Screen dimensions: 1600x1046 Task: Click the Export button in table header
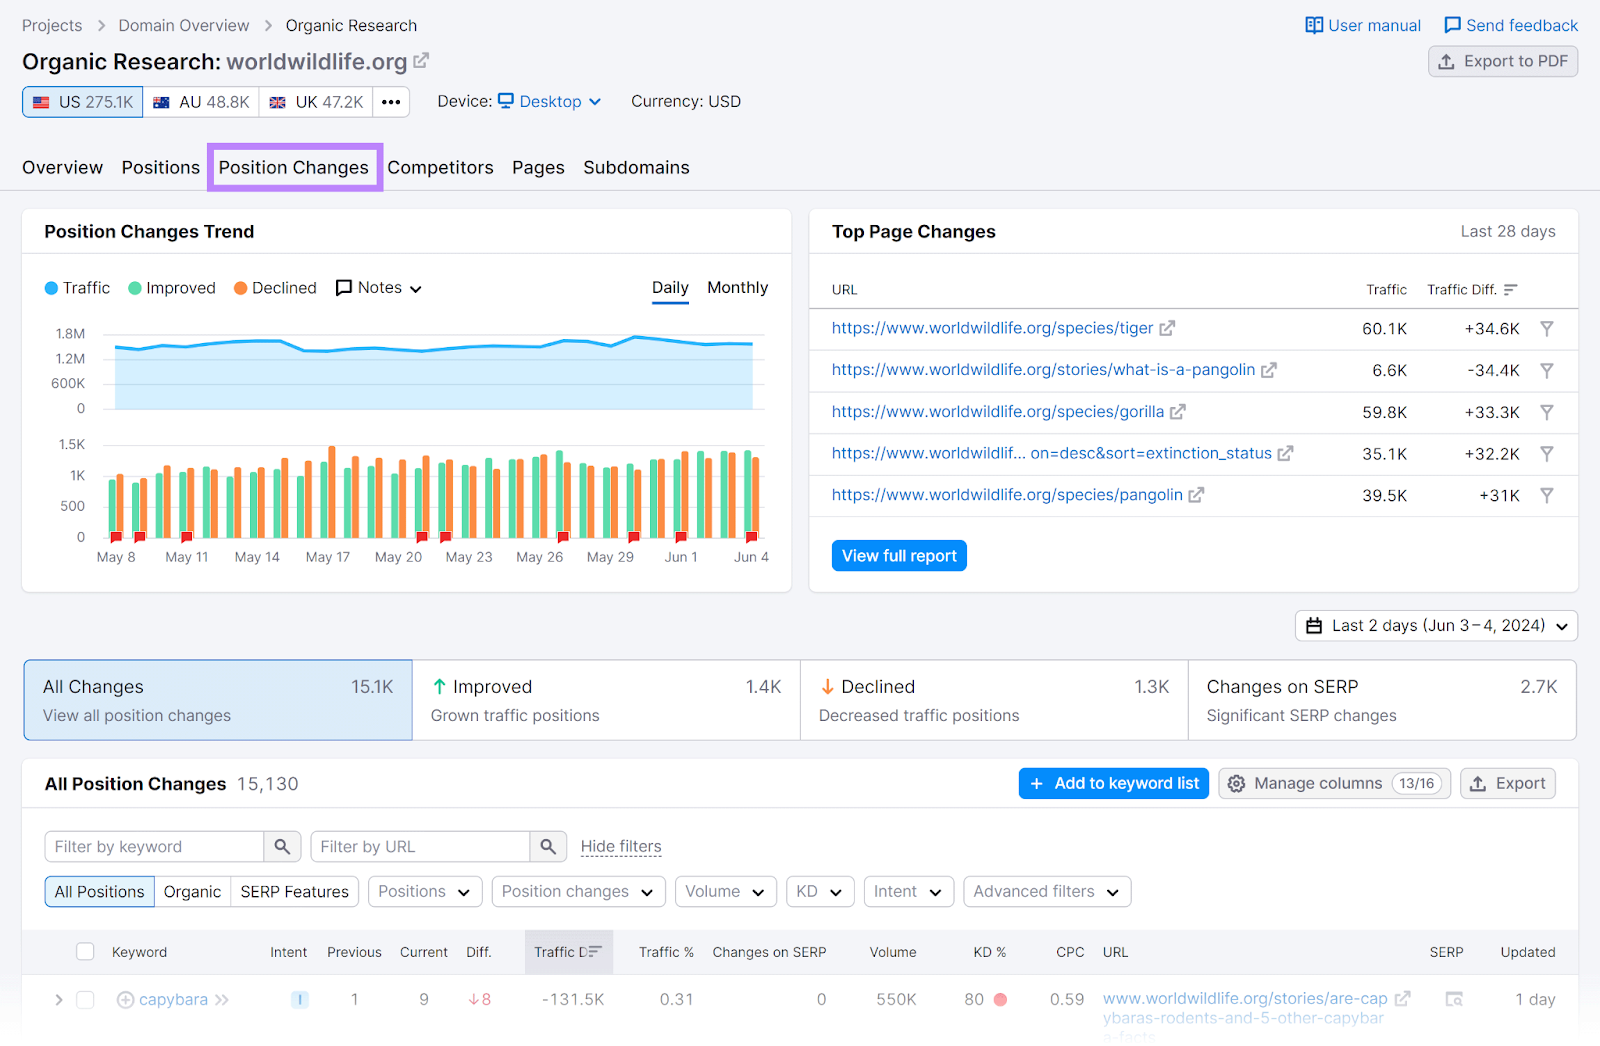click(x=1508, y=784)
